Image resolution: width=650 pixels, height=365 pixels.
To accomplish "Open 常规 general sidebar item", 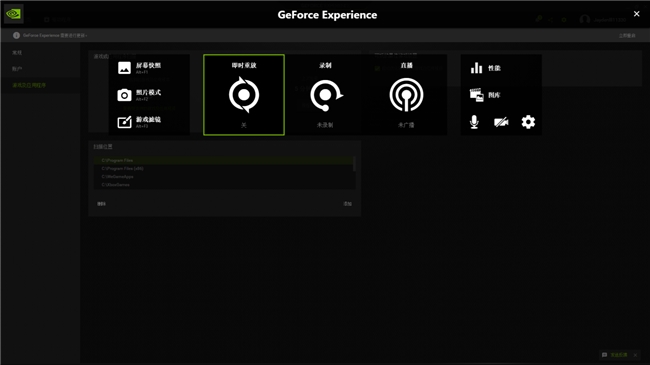I will coord(17,53).
